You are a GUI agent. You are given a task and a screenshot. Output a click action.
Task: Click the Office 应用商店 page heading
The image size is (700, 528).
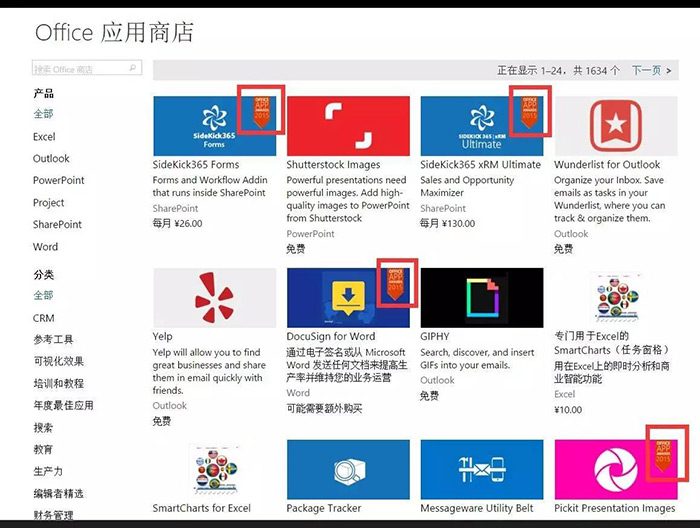(x=114, y=33)
